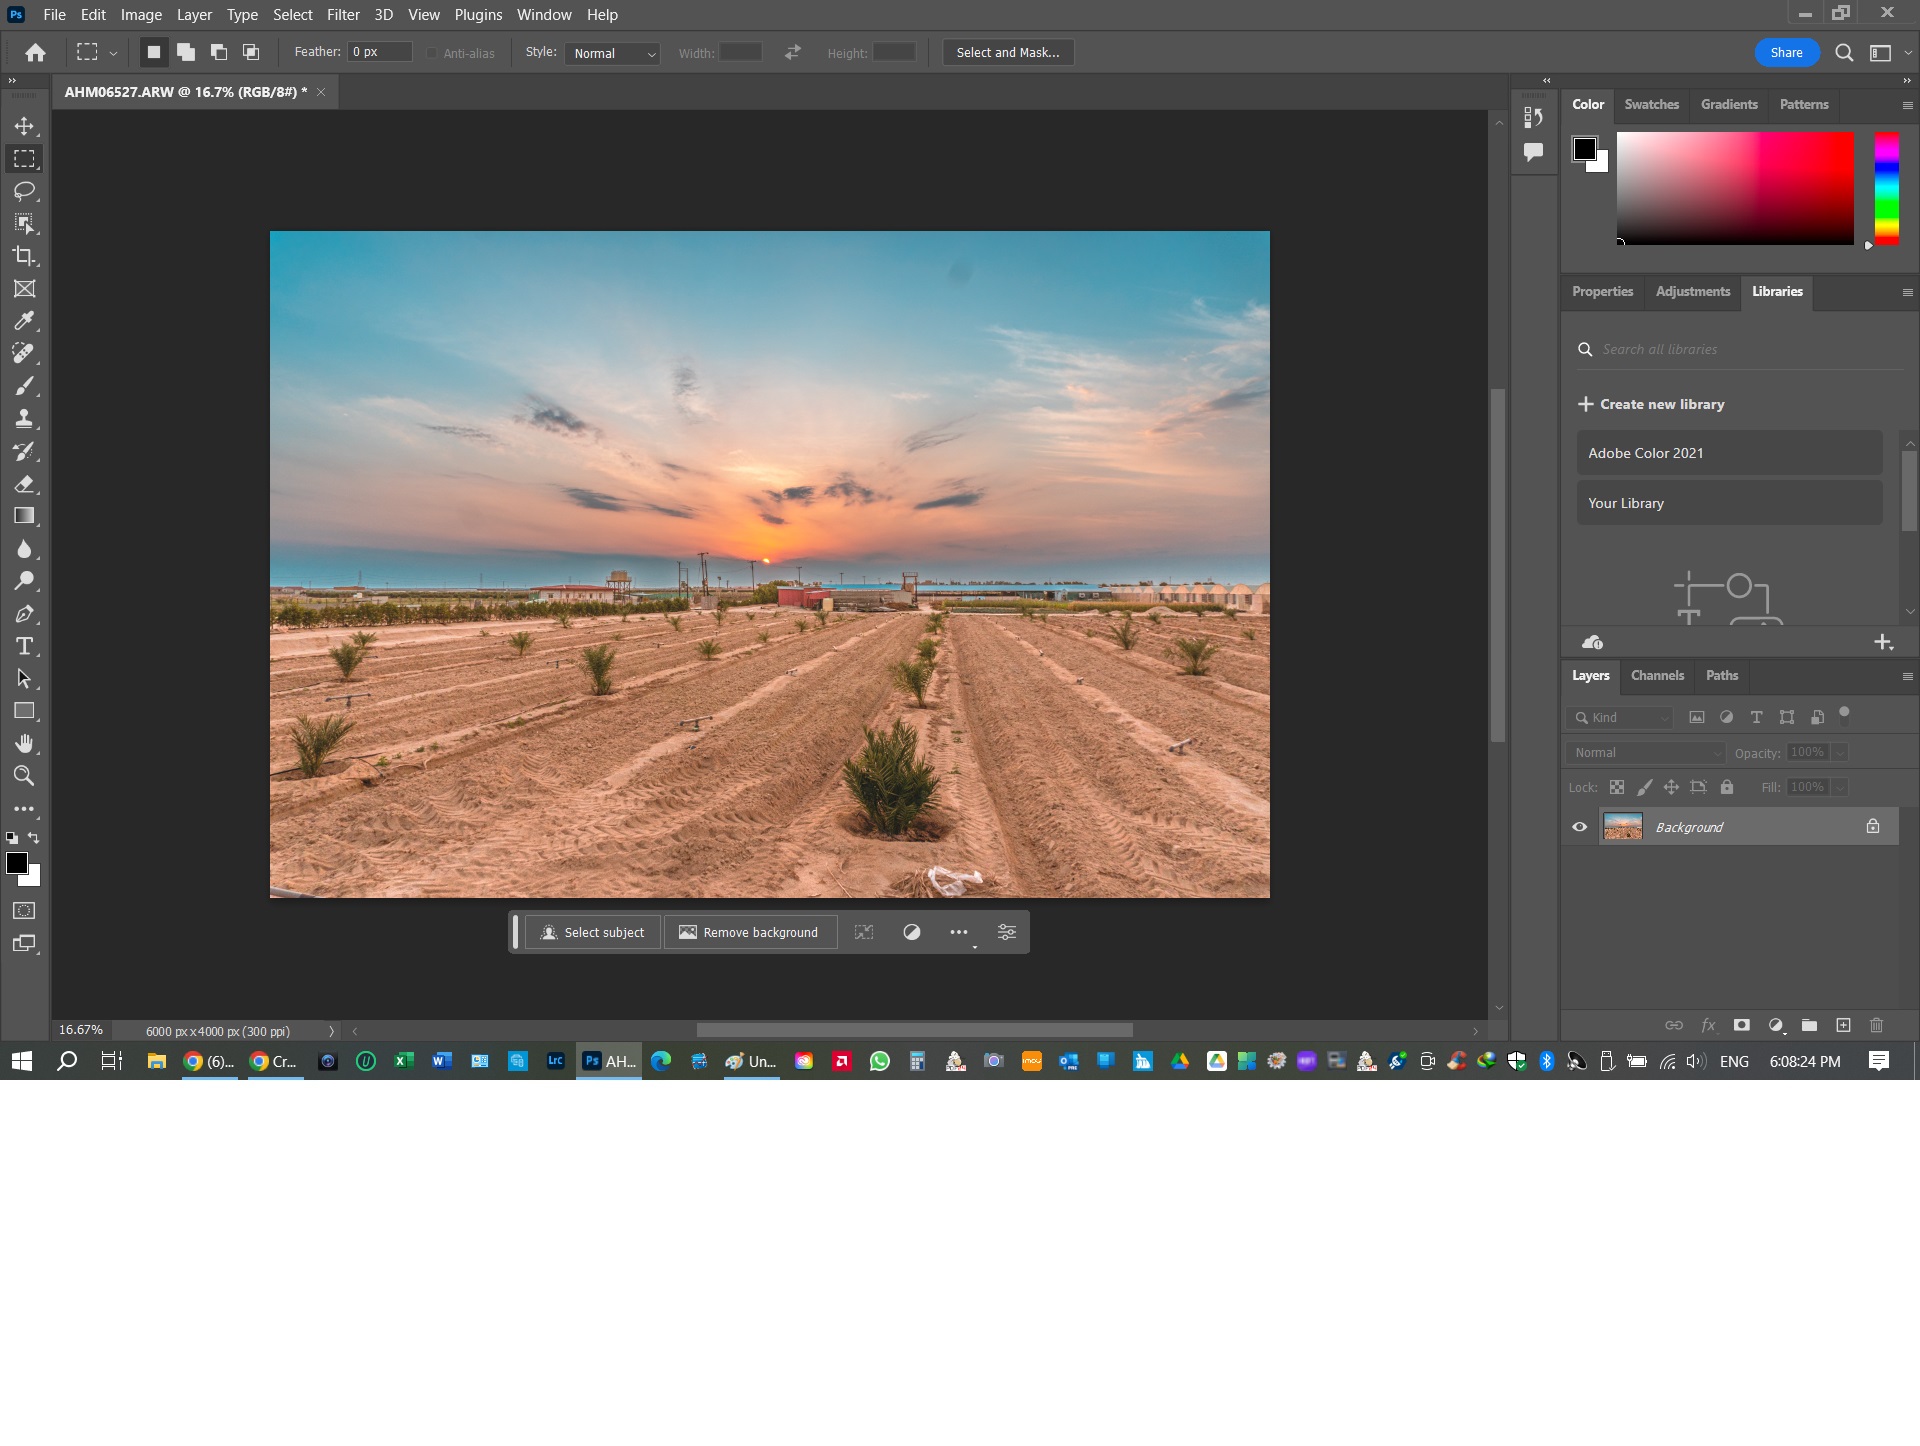Select the Clone Stamp tool
This screenshot has height=1446, width=1920.
tap(26, 419)
